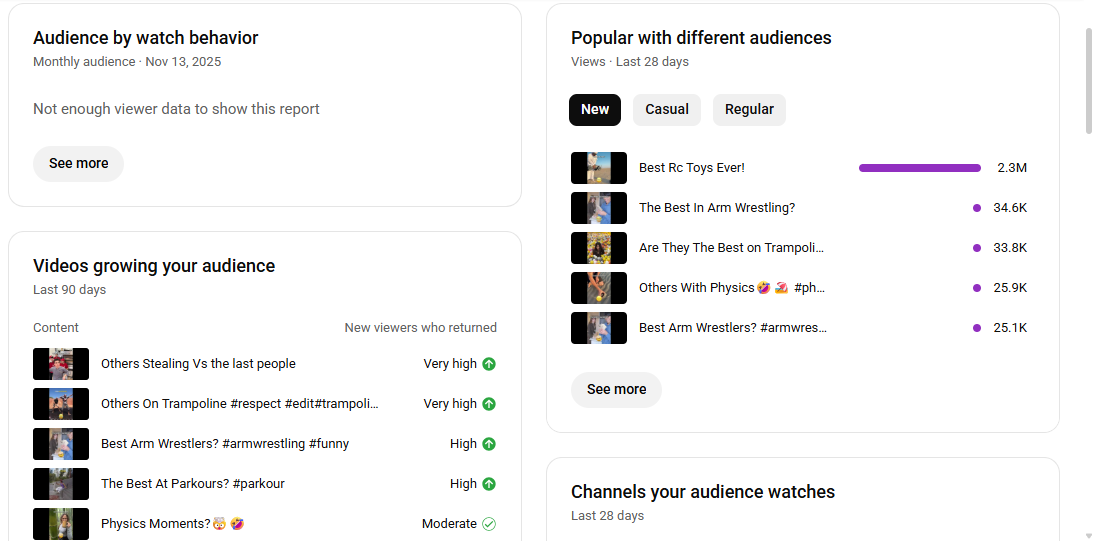Viewport: 1093px width, 541px height.
Task: Open Others Stealing Vs the last people video
Action: [x=198, y=364]
